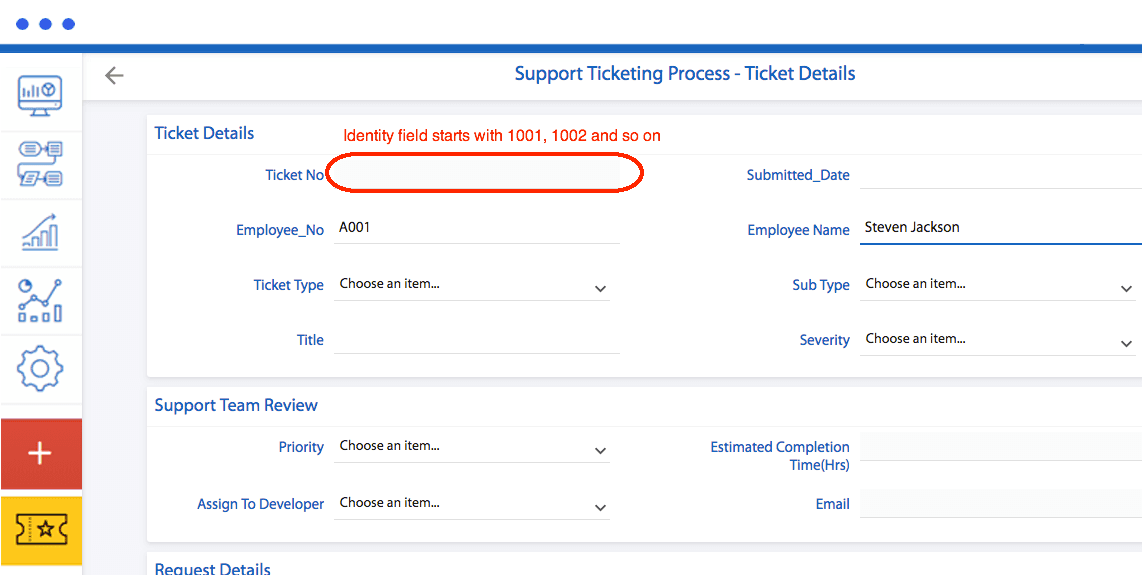Click the Estimated Completion Time field
The image size is (1142, 575).
pyautogui.click(x=998, y=447)
